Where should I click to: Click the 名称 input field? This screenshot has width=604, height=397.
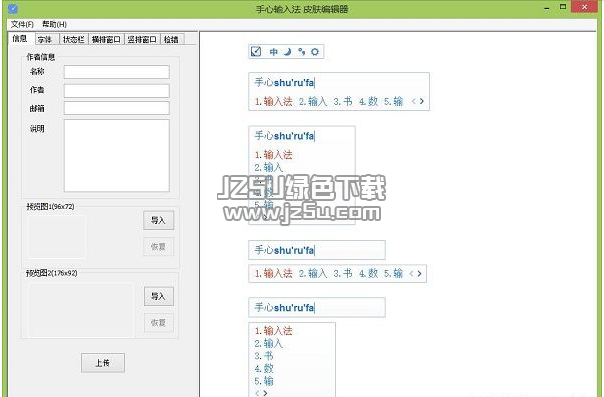117,72
